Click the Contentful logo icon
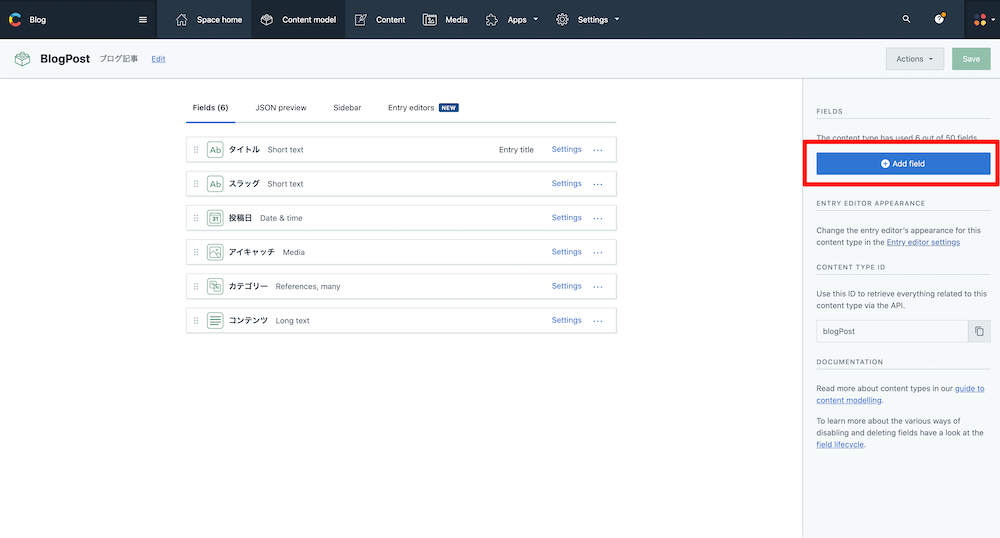The height and width of the screenshot is (538, 1000). [15, 20]
